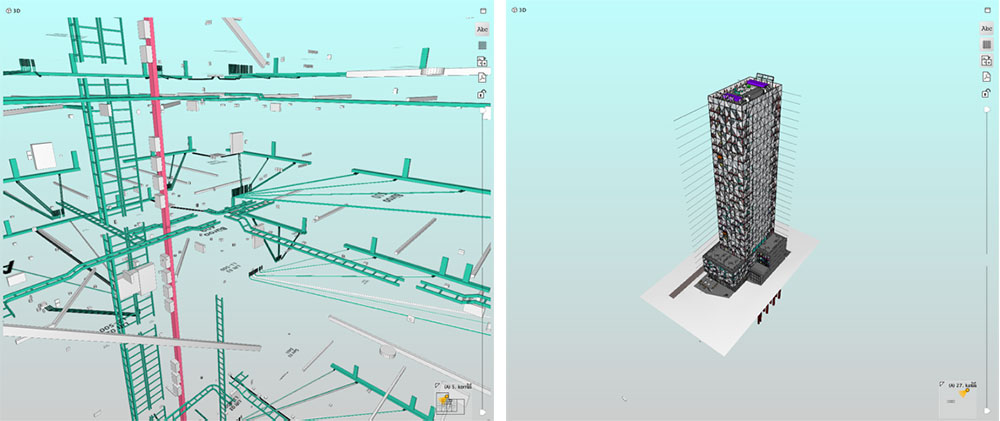Export right viewport using the PDF icon
The height and width of the screenshot is (421, 1000).
pyautogui.click(x=986, y=77)
